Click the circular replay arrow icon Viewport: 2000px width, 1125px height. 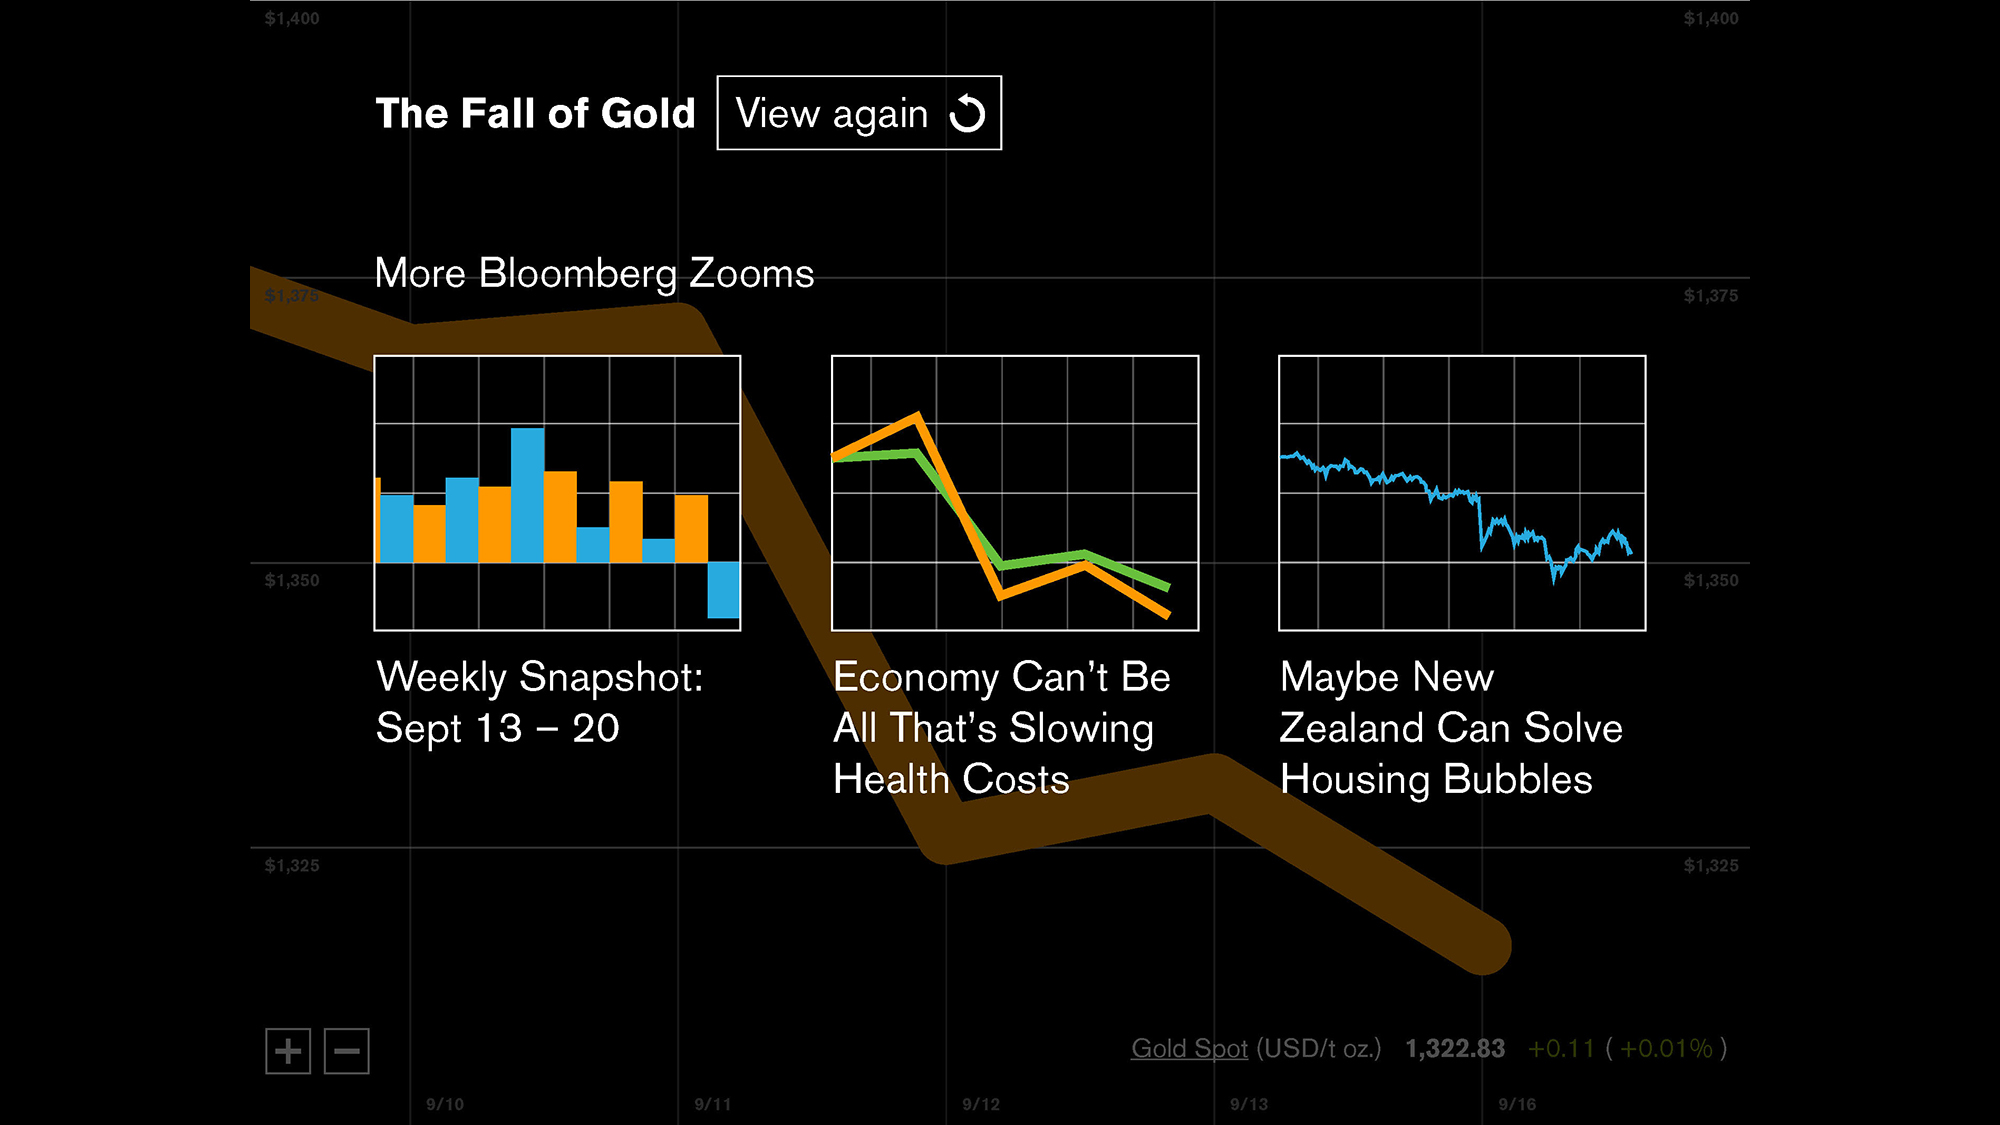tap(967, 113)
